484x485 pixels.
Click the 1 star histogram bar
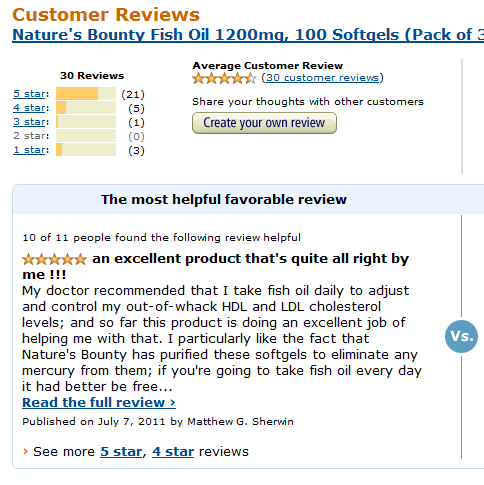pyautogui.click(x=86, y=150)
